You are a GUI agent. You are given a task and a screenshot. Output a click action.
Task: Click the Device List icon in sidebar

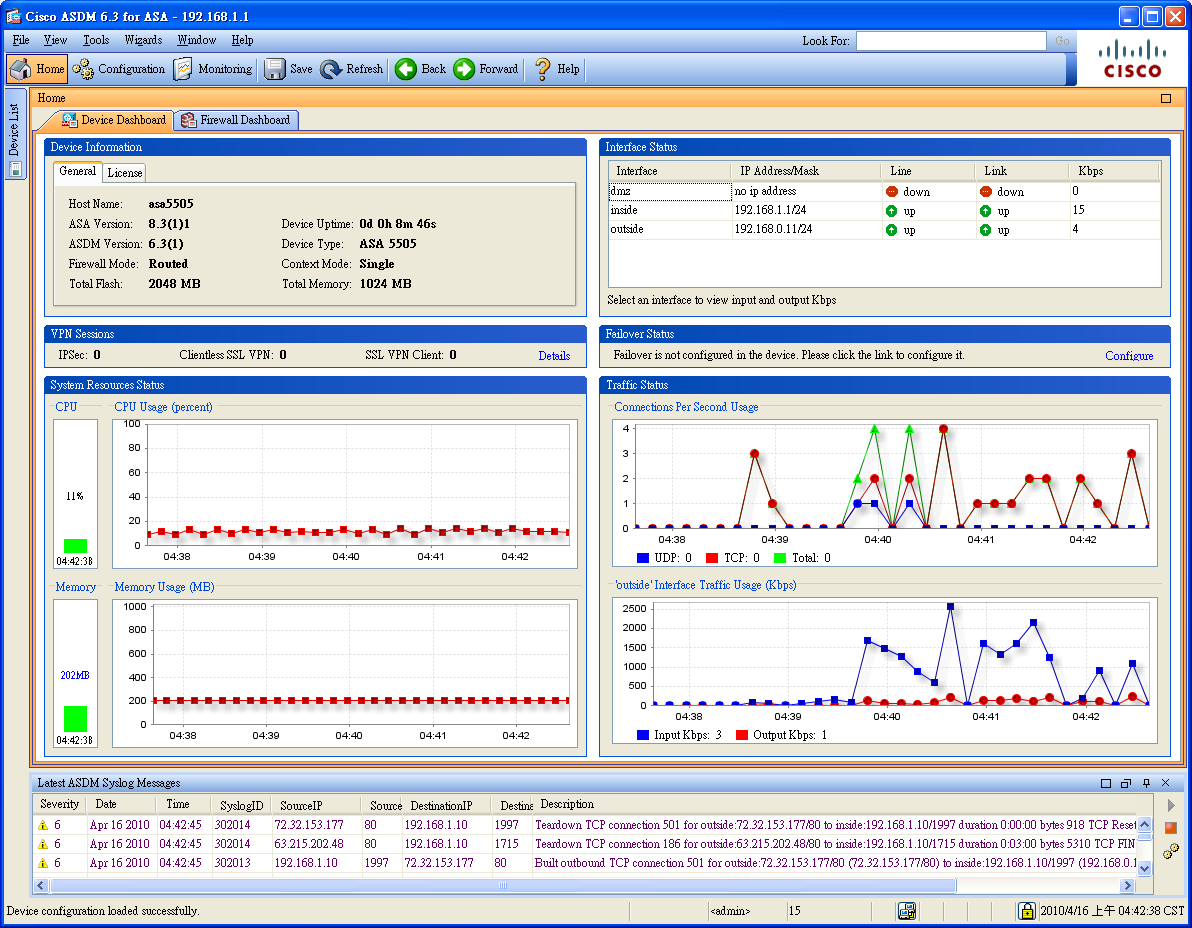click(x=14, y=169)
